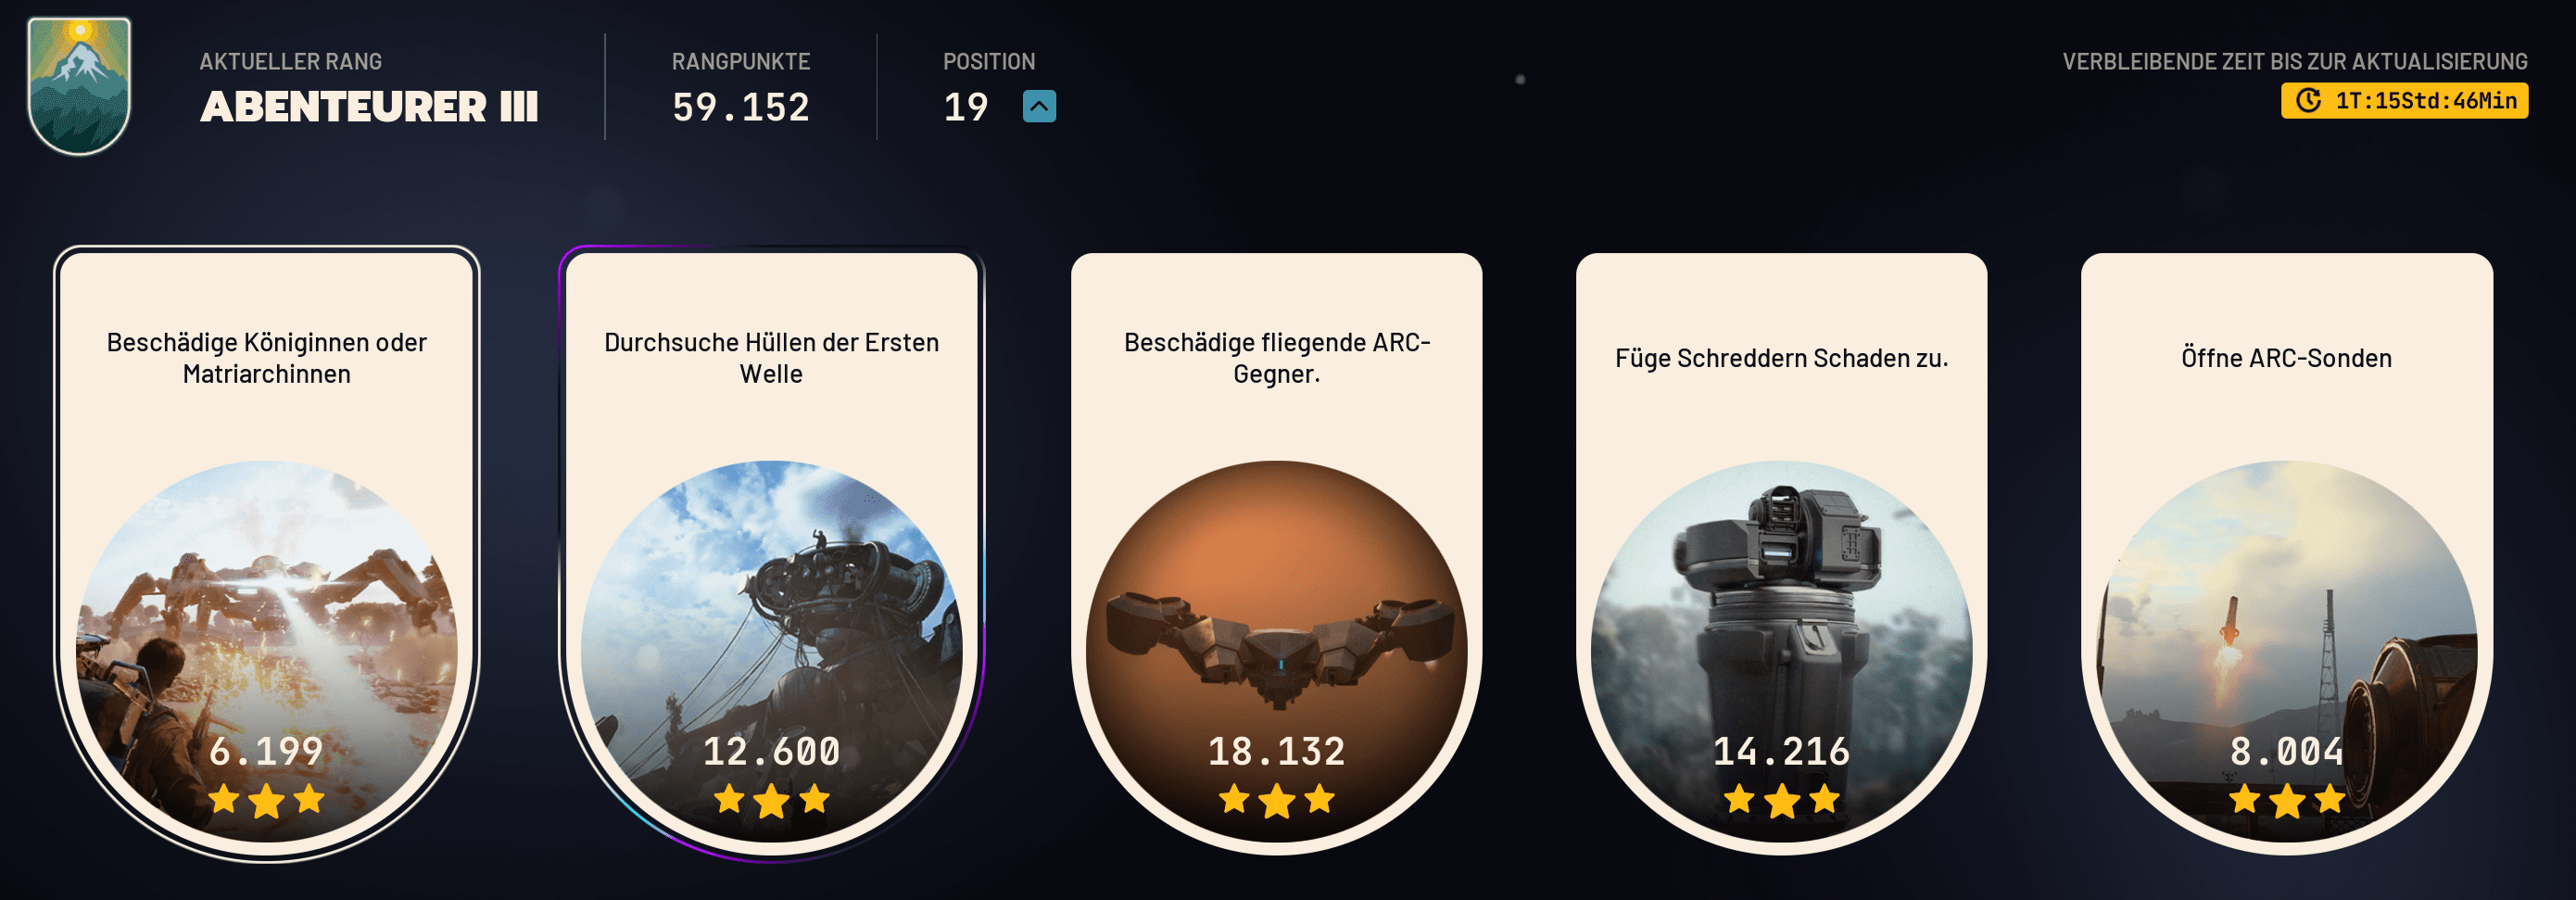Click the clock icon in the yellow timer
This screenshot has width=2576, height=900.
(x=2308, y=100)
